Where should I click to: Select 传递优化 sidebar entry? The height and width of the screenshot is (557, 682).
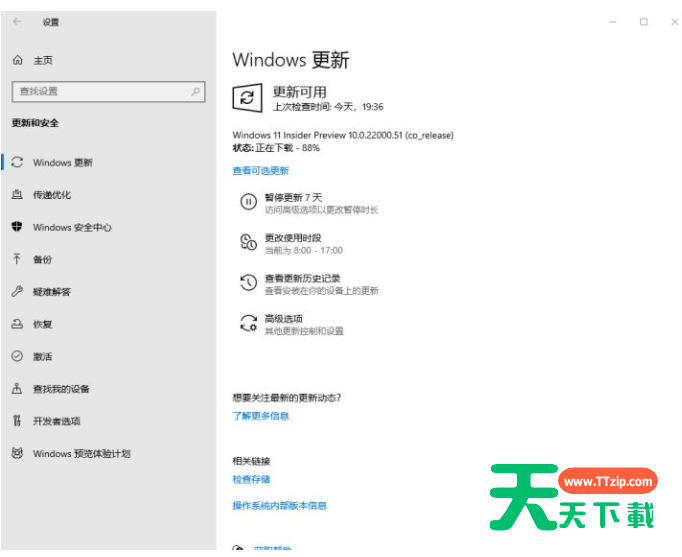(52, 195)
